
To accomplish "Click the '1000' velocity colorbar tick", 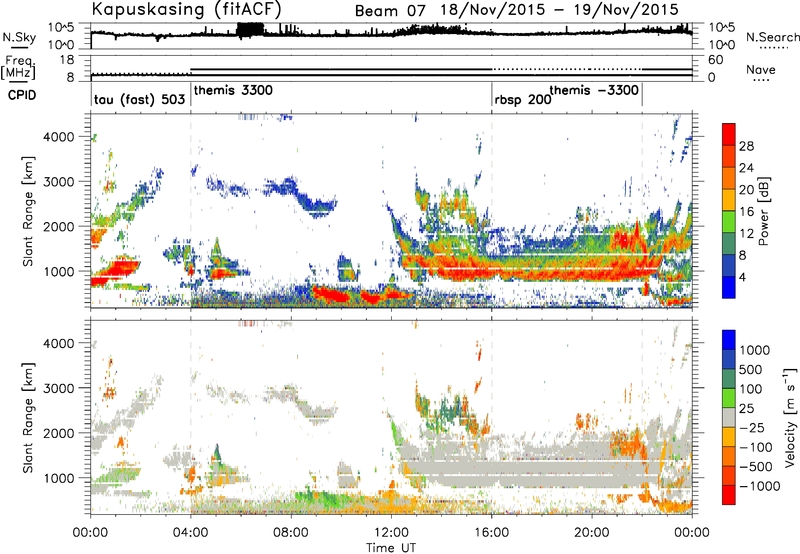I will click(754, 350).
